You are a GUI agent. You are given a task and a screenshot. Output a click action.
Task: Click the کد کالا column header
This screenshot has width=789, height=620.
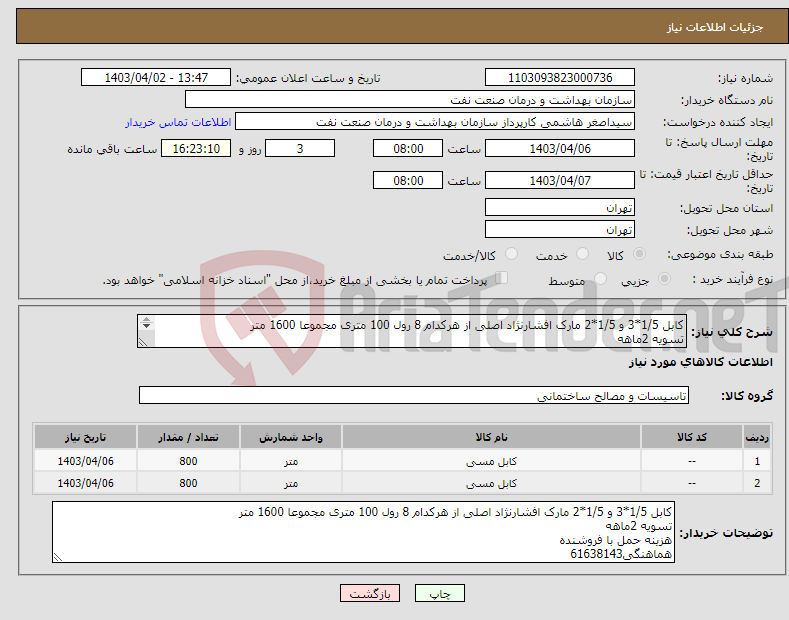tap(692, 437)
